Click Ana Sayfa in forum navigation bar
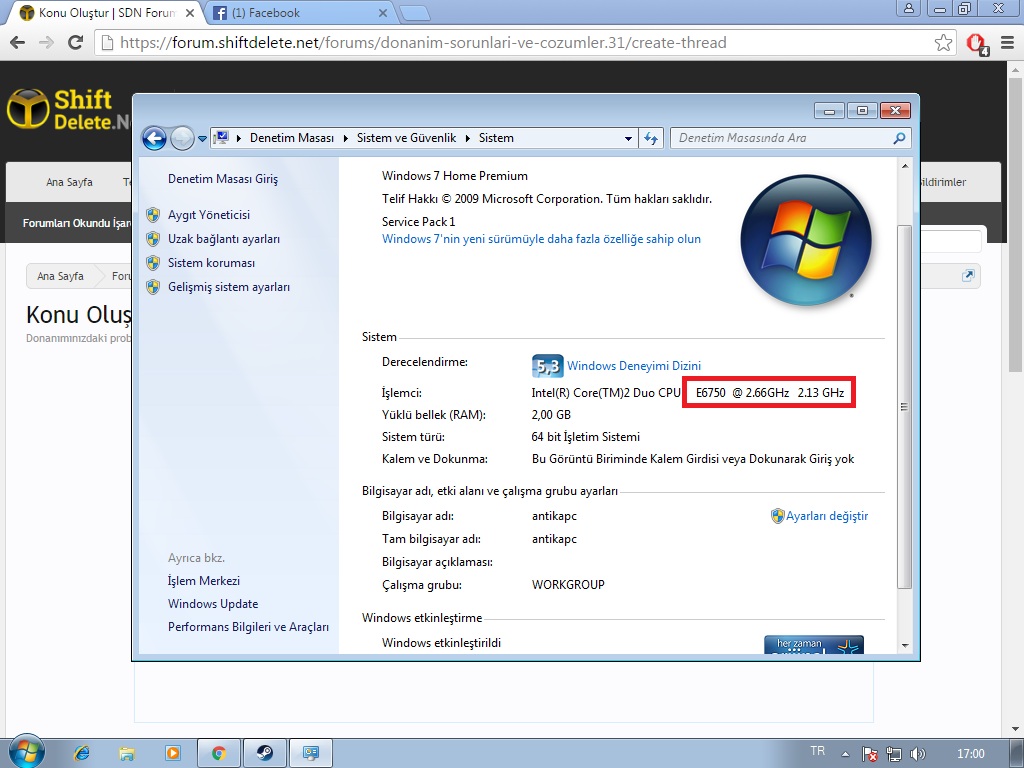1024x768 pixels. click(69, 182)
